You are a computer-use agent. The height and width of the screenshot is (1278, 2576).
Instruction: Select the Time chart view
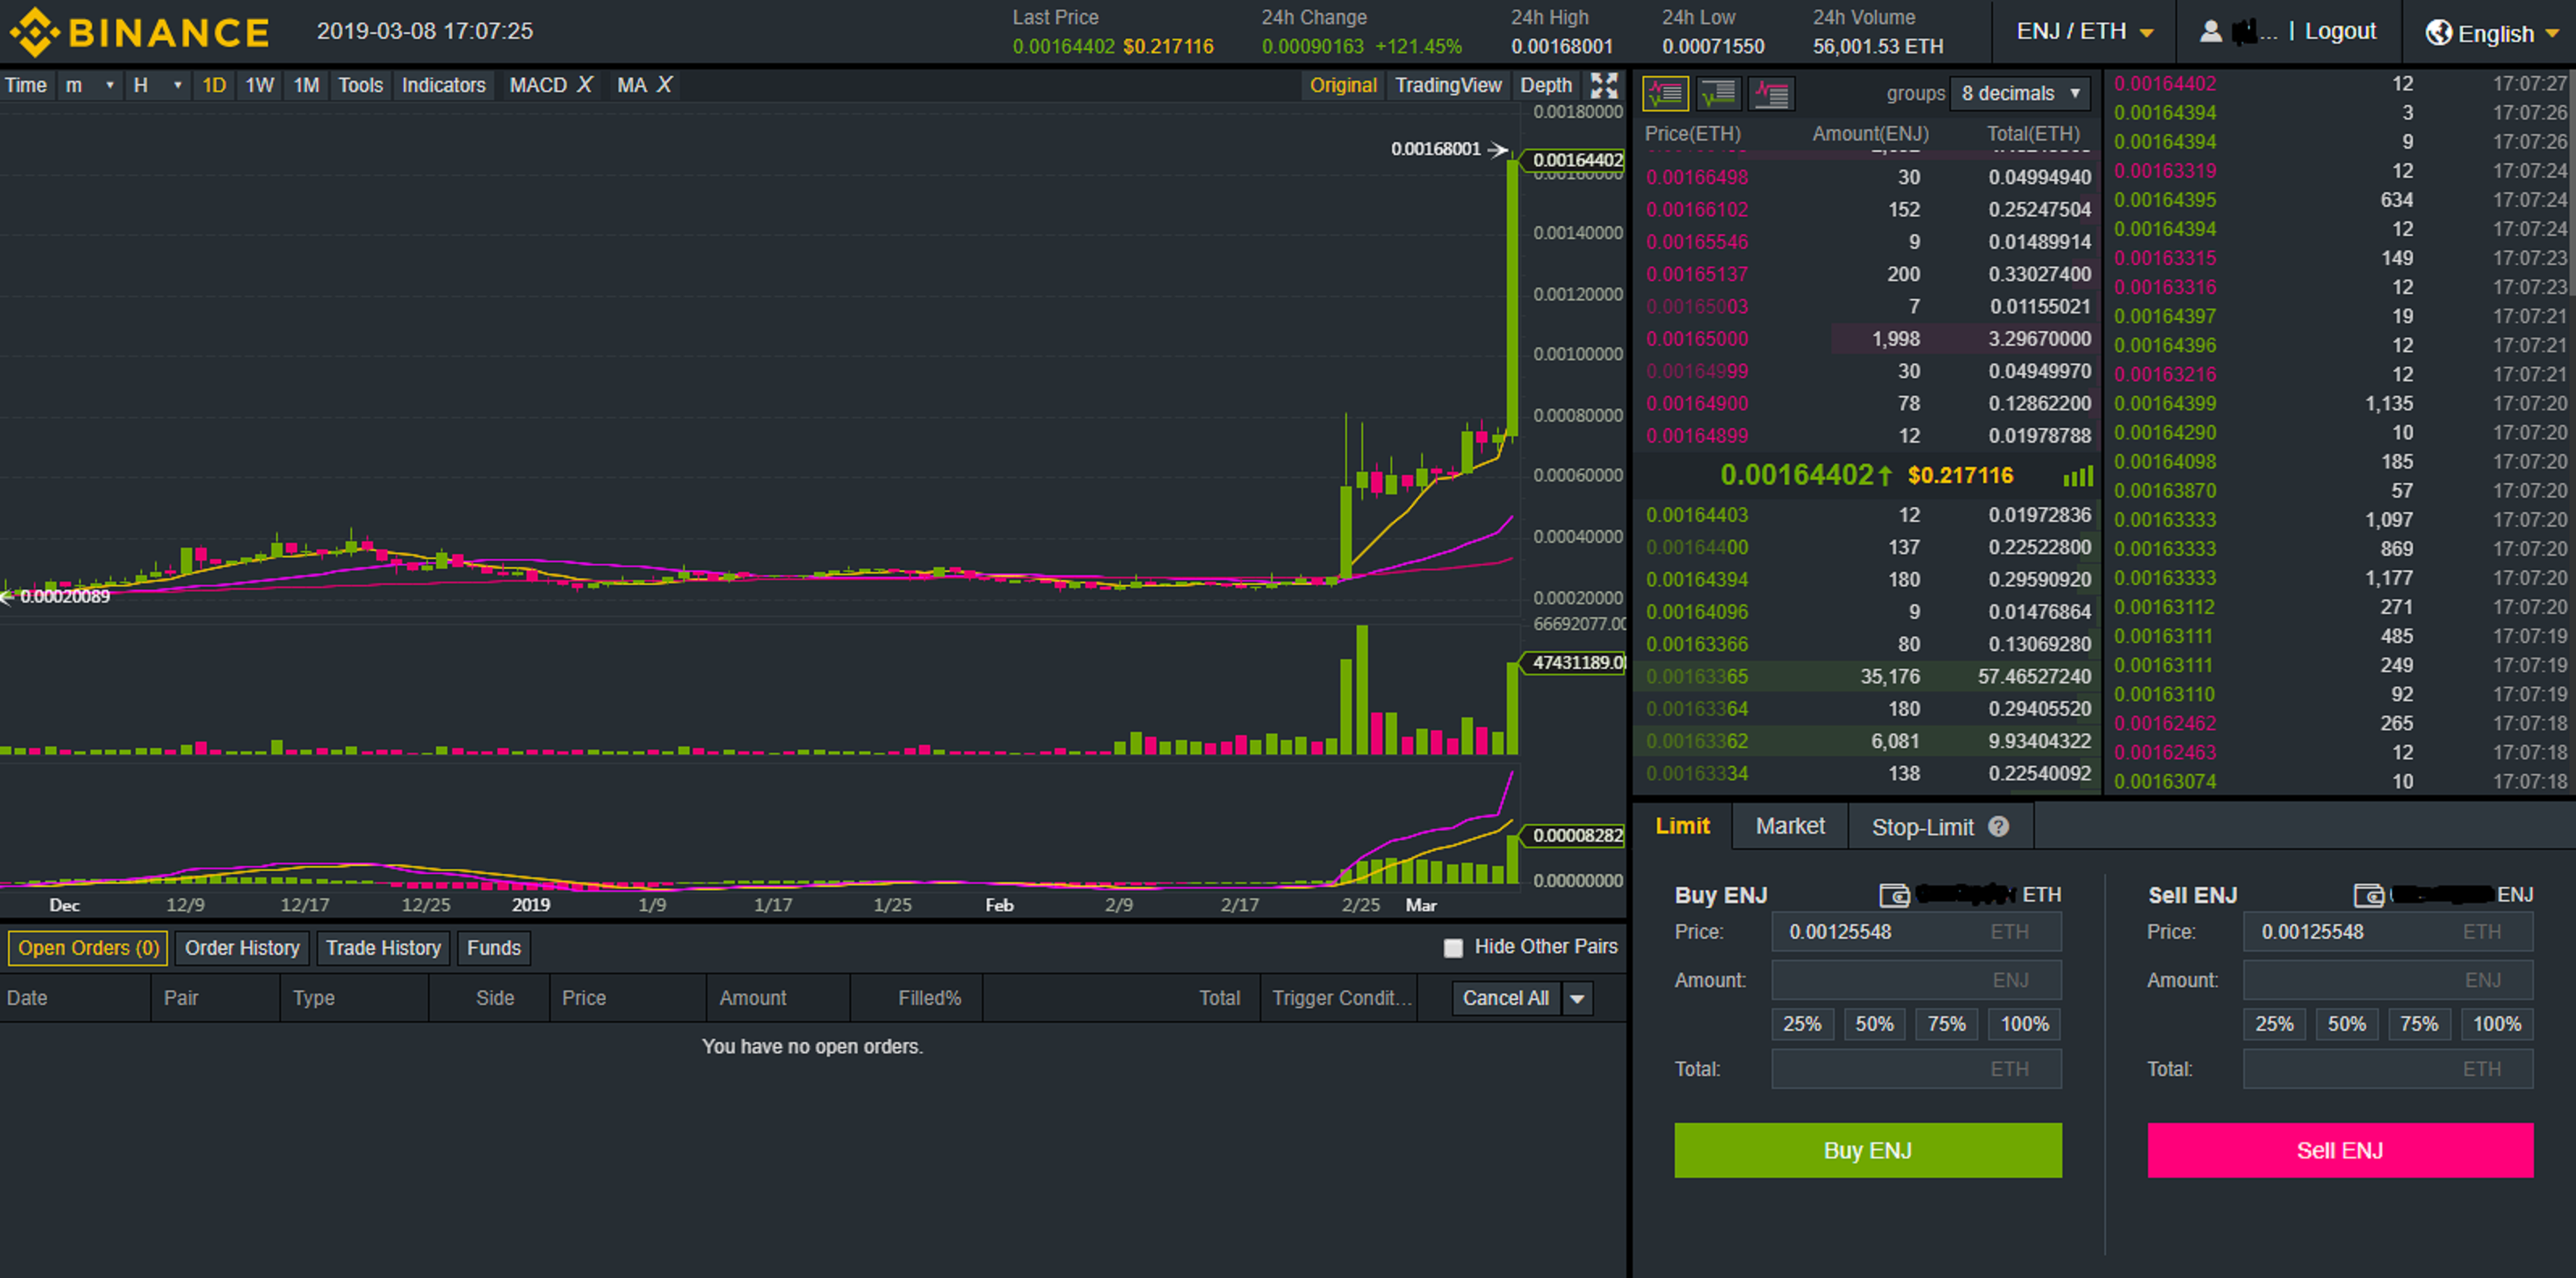pyautogui.click(x=26, y=85)
